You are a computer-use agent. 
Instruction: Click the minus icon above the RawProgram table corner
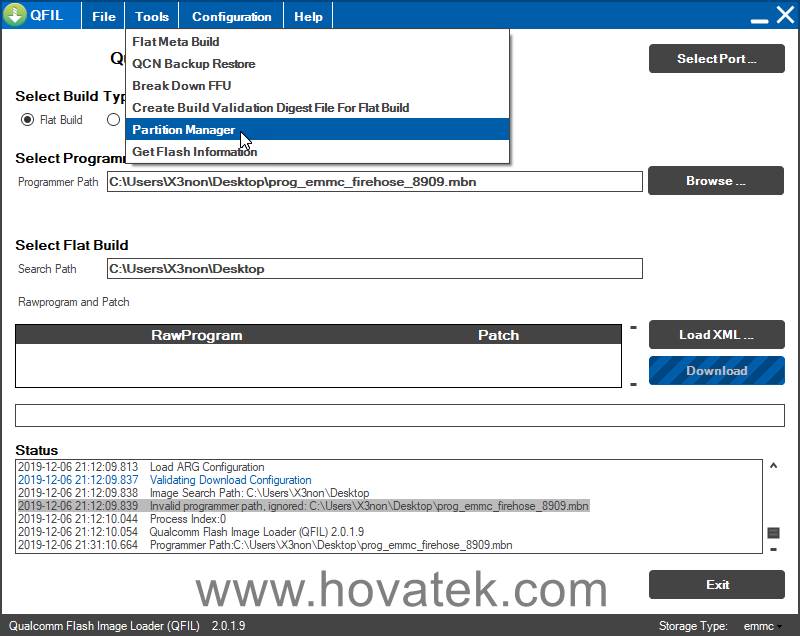633,327
